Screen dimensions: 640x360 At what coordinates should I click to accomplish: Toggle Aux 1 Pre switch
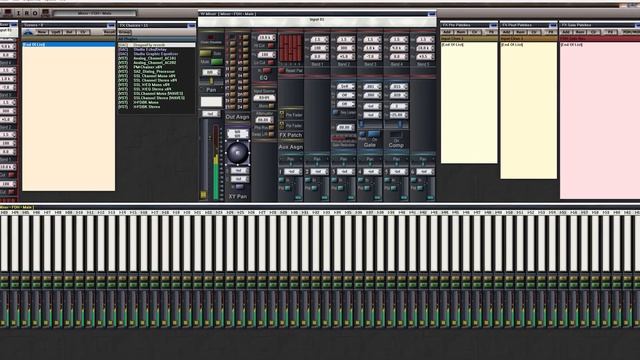288,188
